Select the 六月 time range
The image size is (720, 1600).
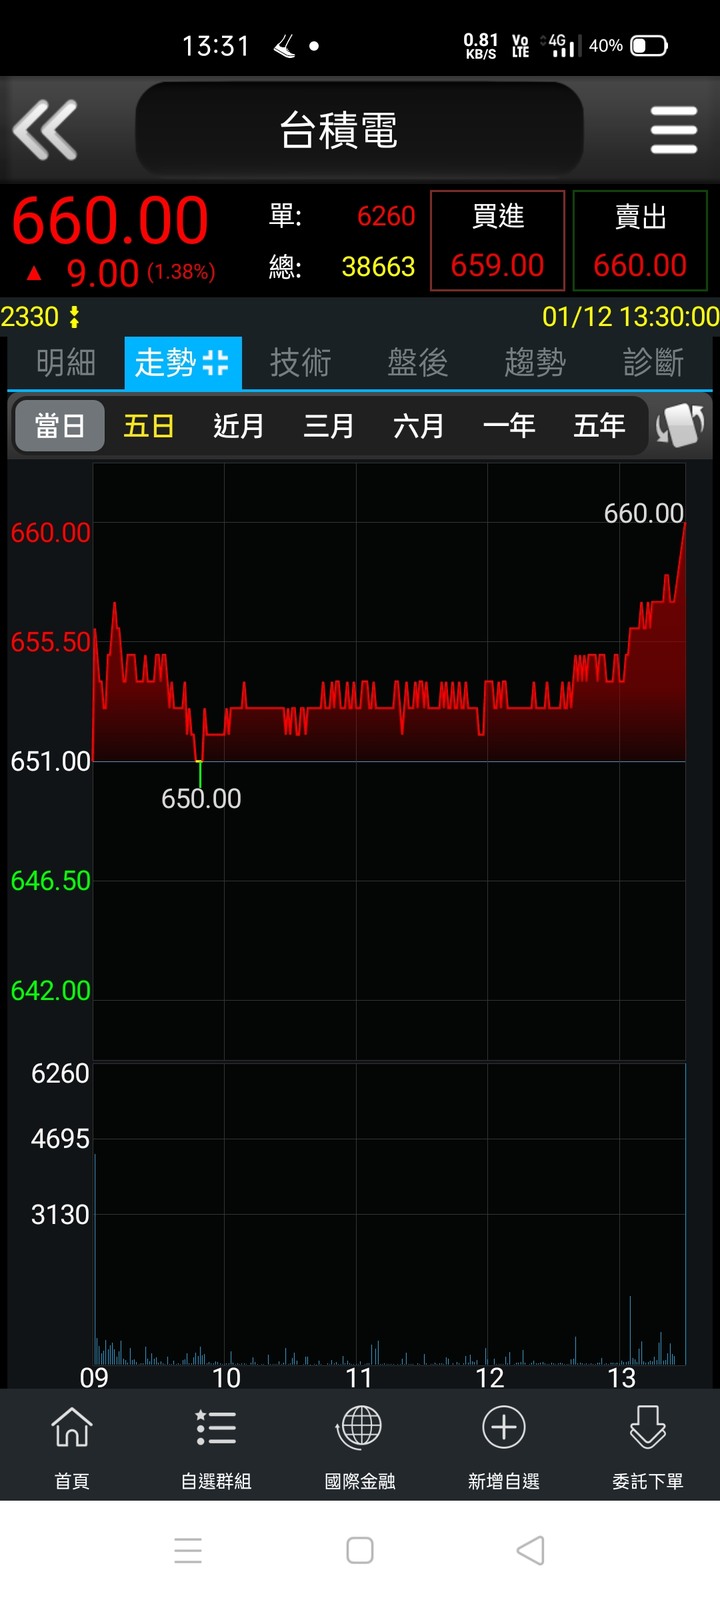tap(419, 426)
